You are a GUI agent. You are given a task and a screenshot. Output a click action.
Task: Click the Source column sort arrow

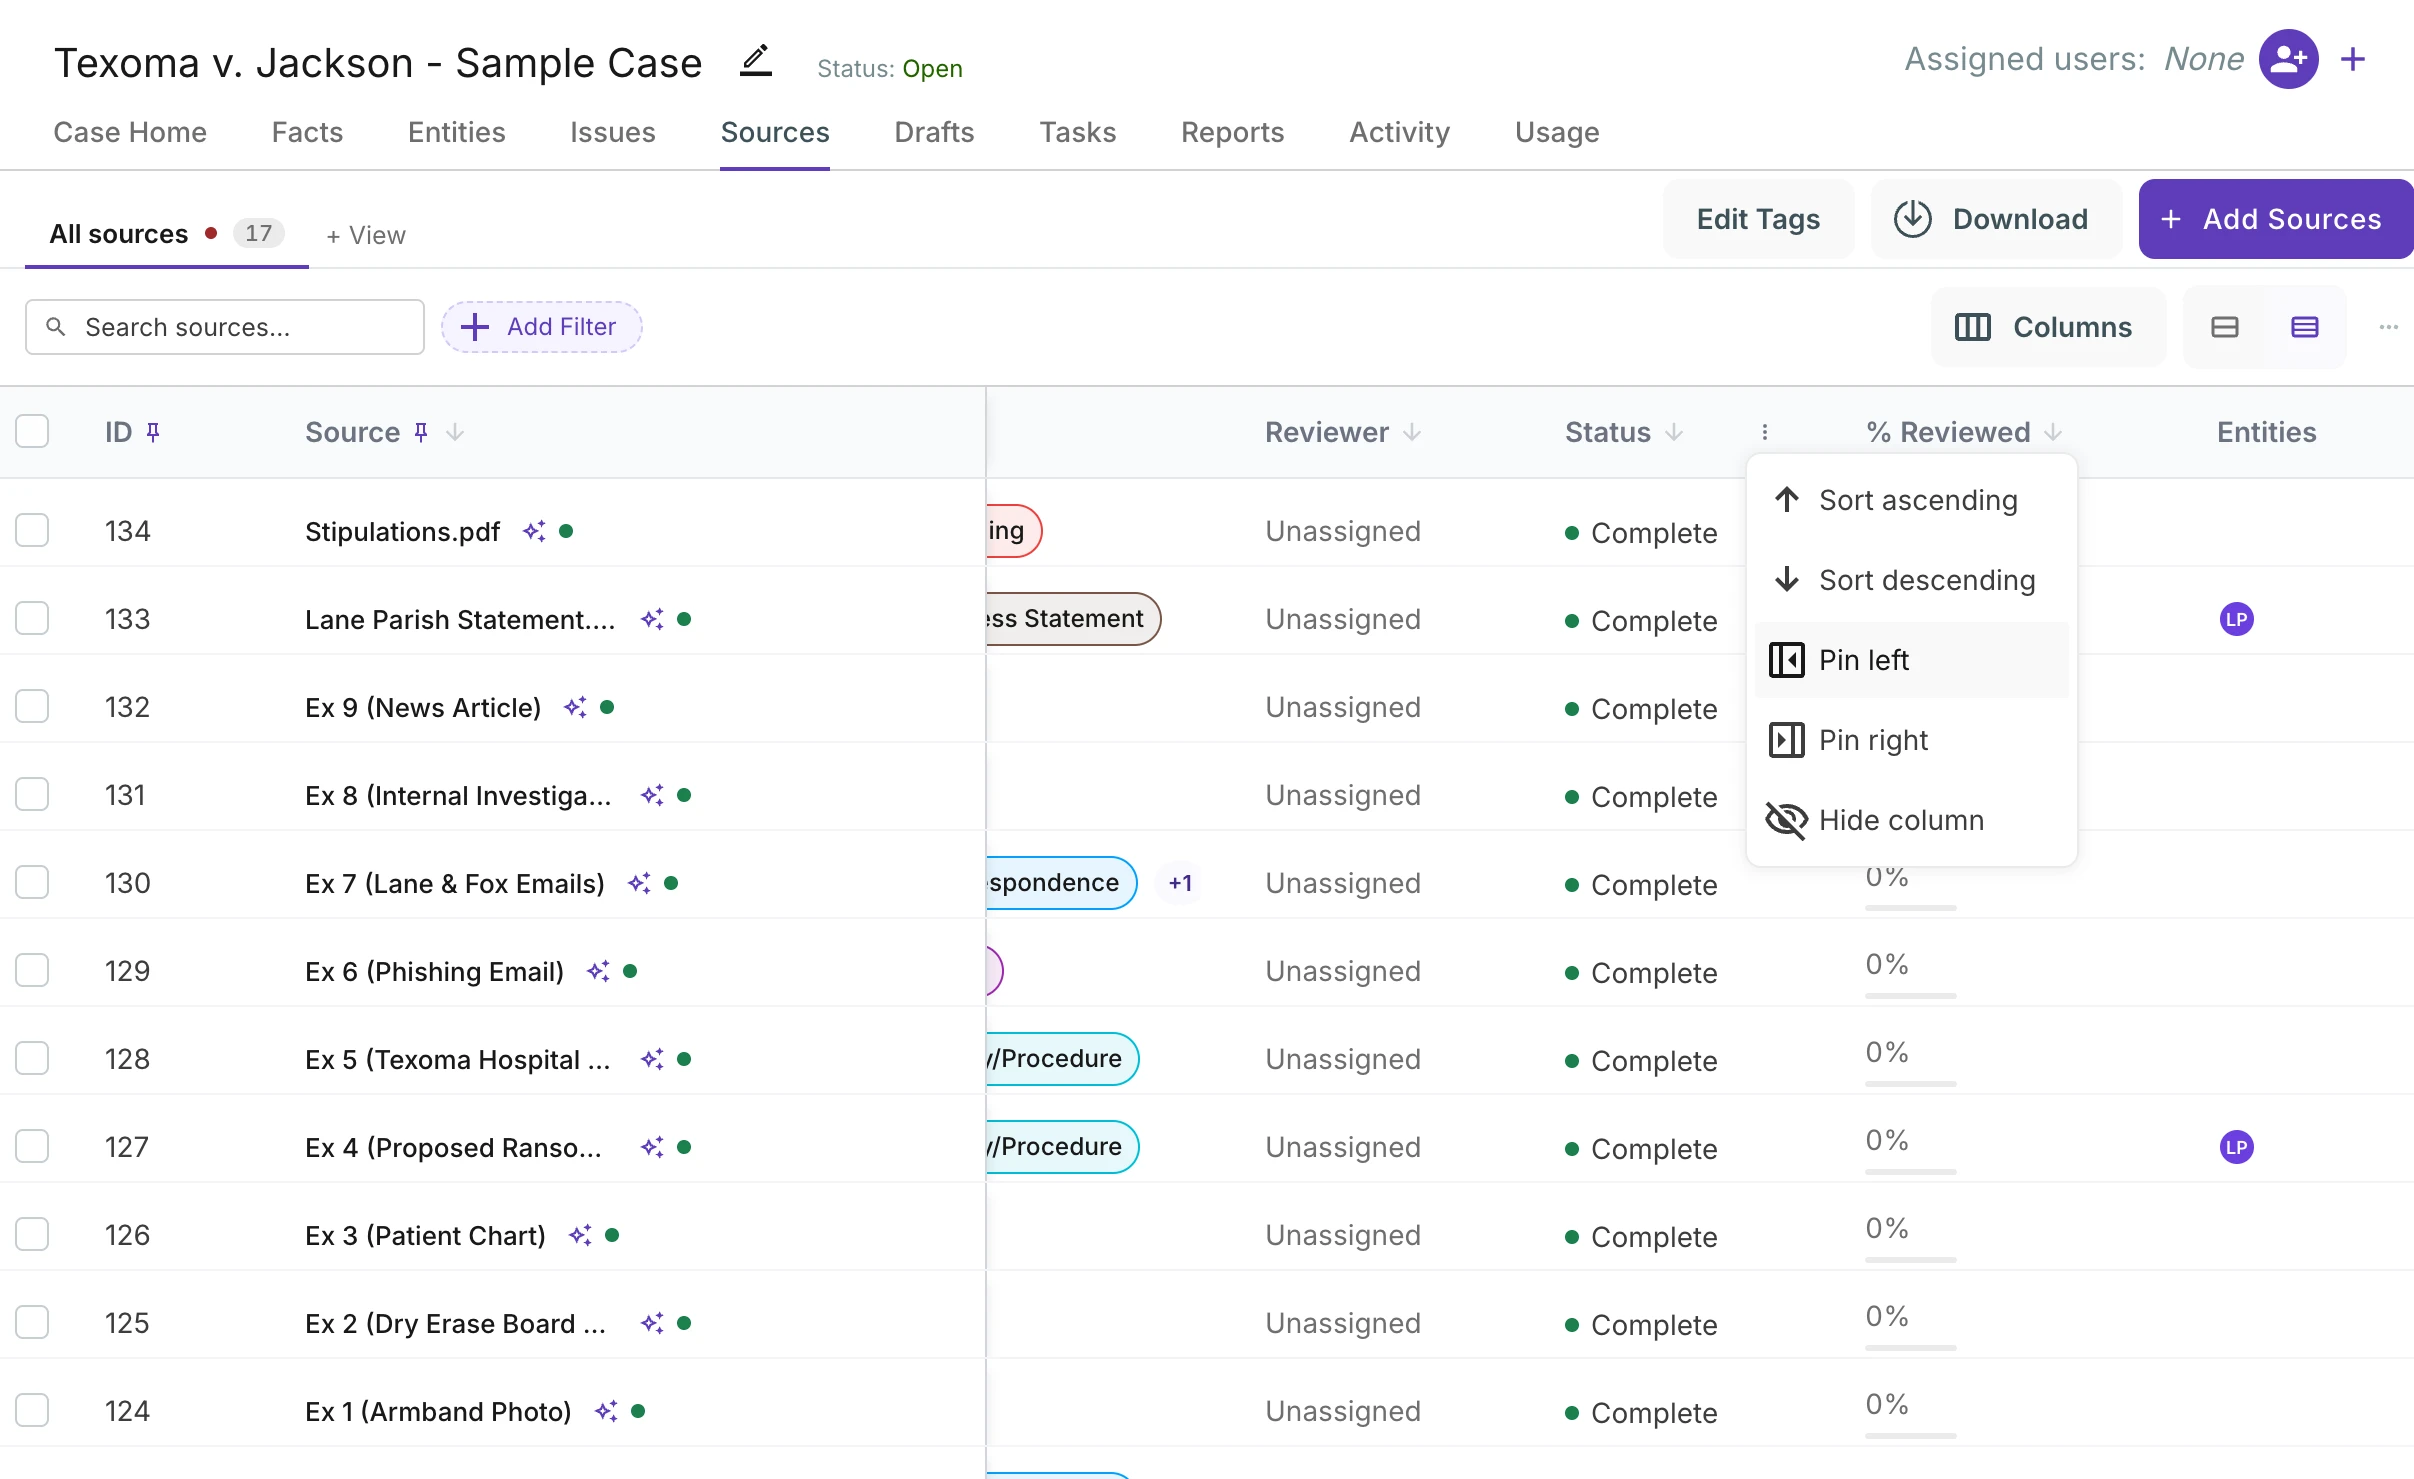[455, 432]
